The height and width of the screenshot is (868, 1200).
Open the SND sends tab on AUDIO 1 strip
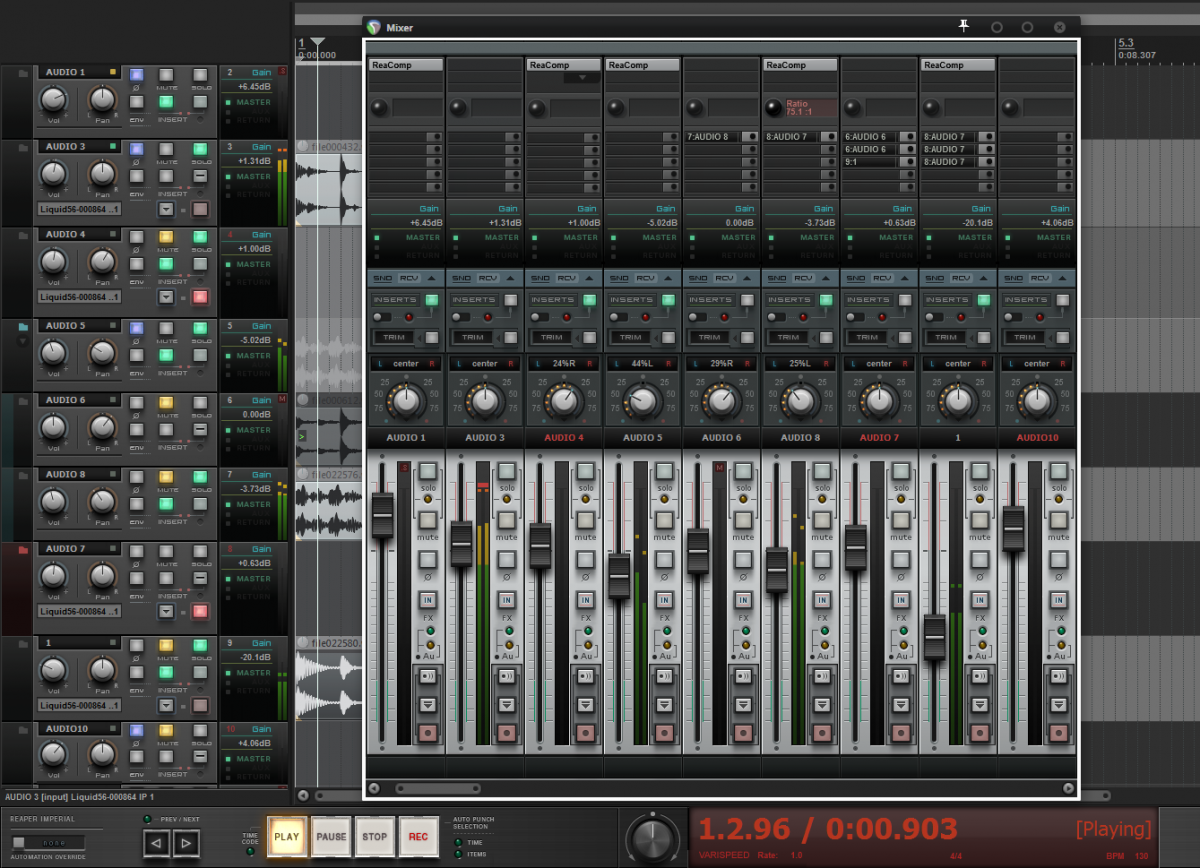382,278
